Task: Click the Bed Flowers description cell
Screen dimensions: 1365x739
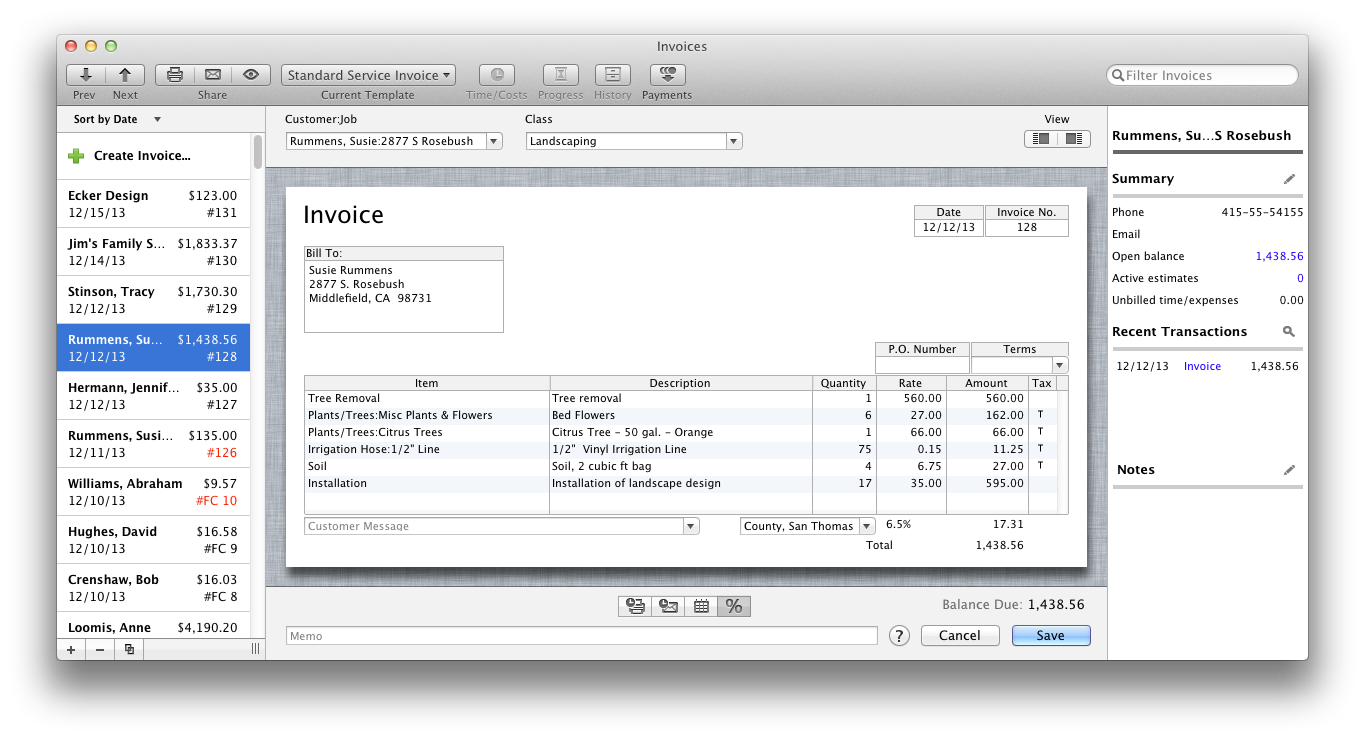Action: coord(681,415)
